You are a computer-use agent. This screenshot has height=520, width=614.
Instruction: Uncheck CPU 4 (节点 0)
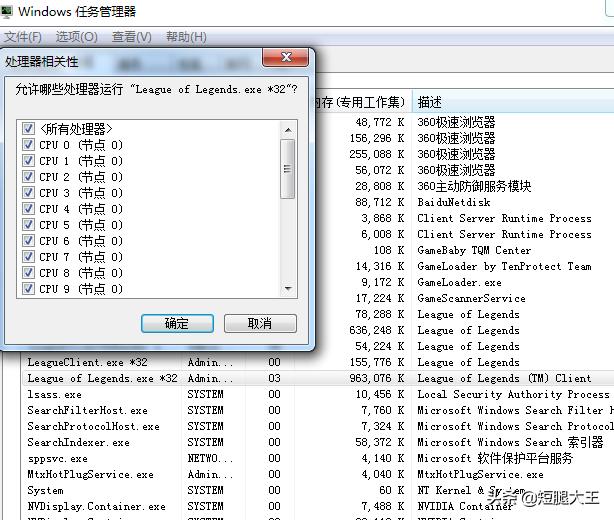[28, 209]
